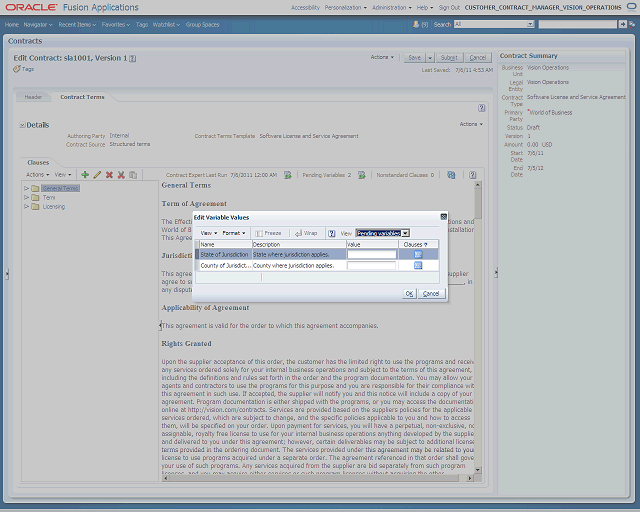Open the Clauses Actions menu
The width and height of the screenshot is (640, 512).
pyautogui.click(x=38, y=175)
